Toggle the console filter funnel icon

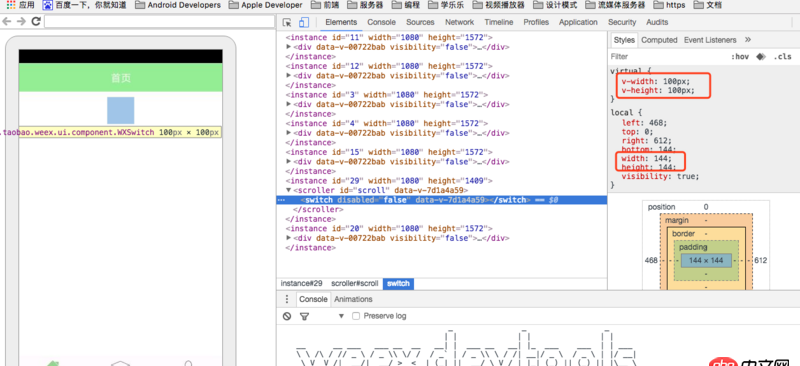[305, 316]
